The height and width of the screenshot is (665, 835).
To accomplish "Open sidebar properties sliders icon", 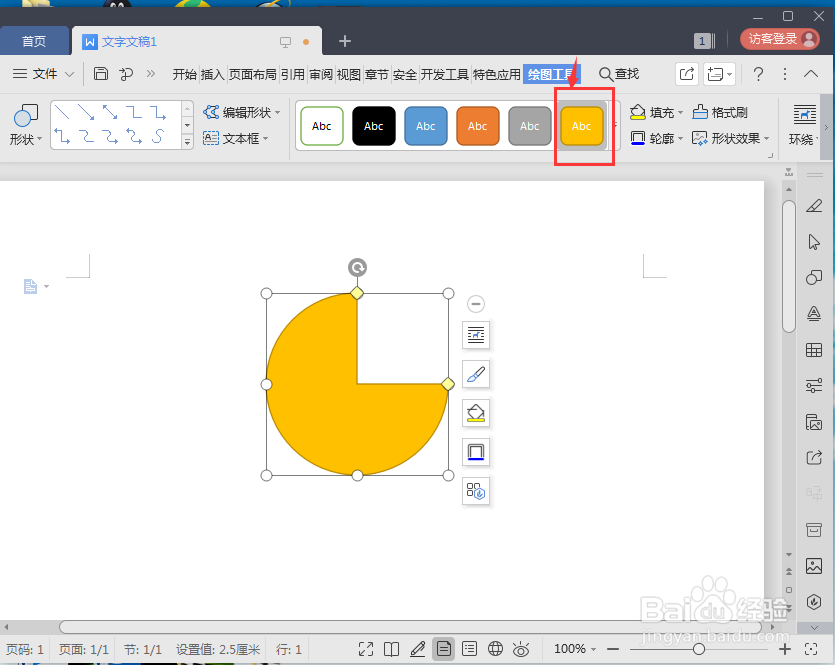I will tap(814, 385).
